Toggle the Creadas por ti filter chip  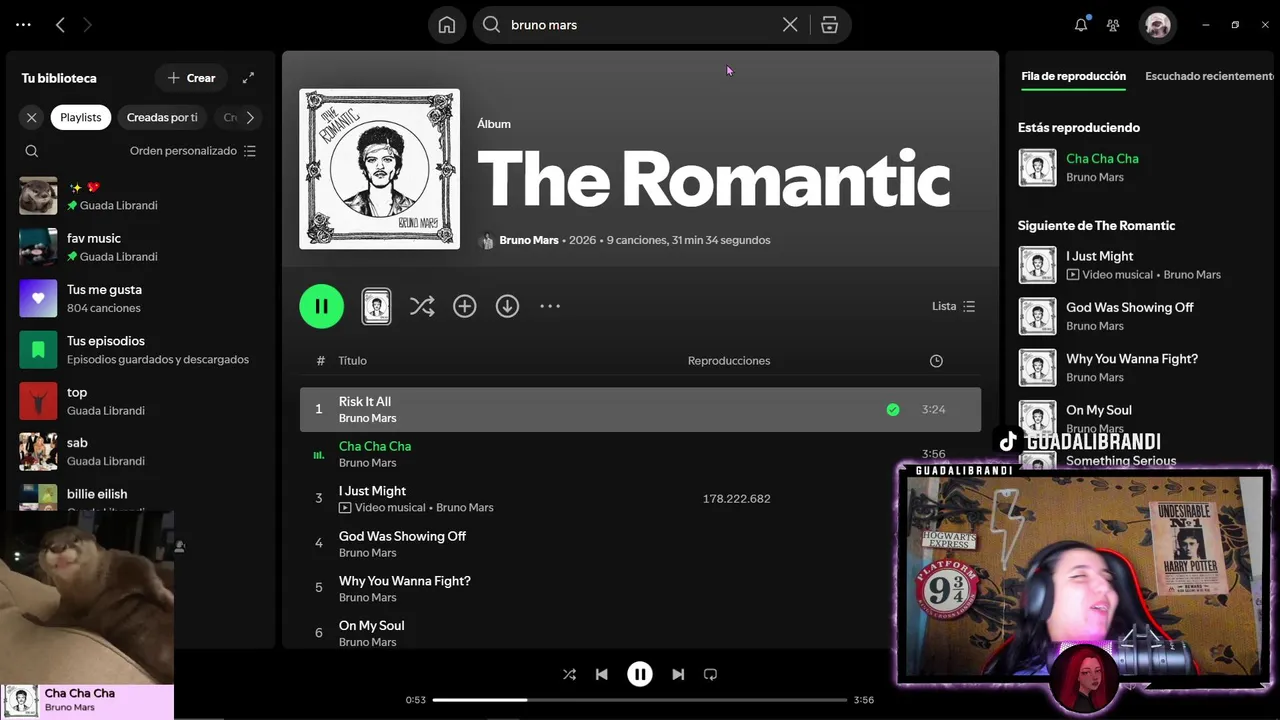(x=162, y=117)
